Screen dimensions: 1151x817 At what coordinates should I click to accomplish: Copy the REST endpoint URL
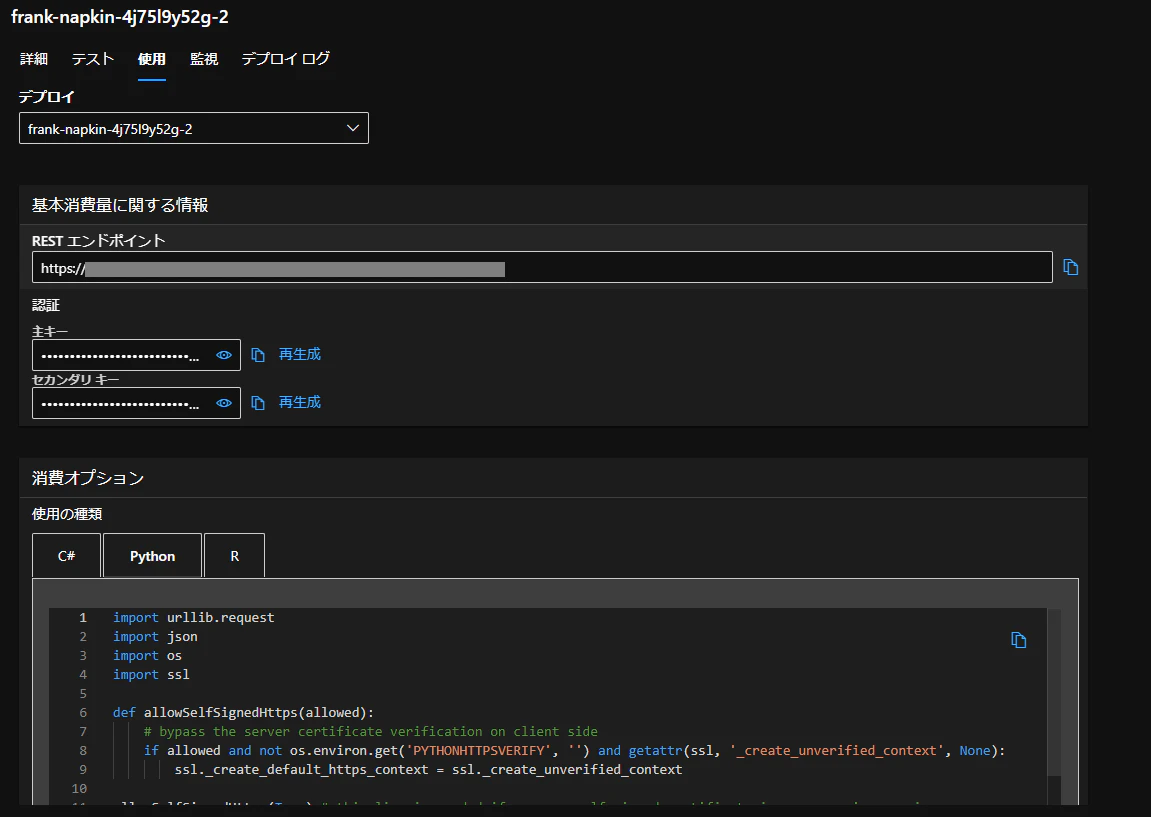1070,267
